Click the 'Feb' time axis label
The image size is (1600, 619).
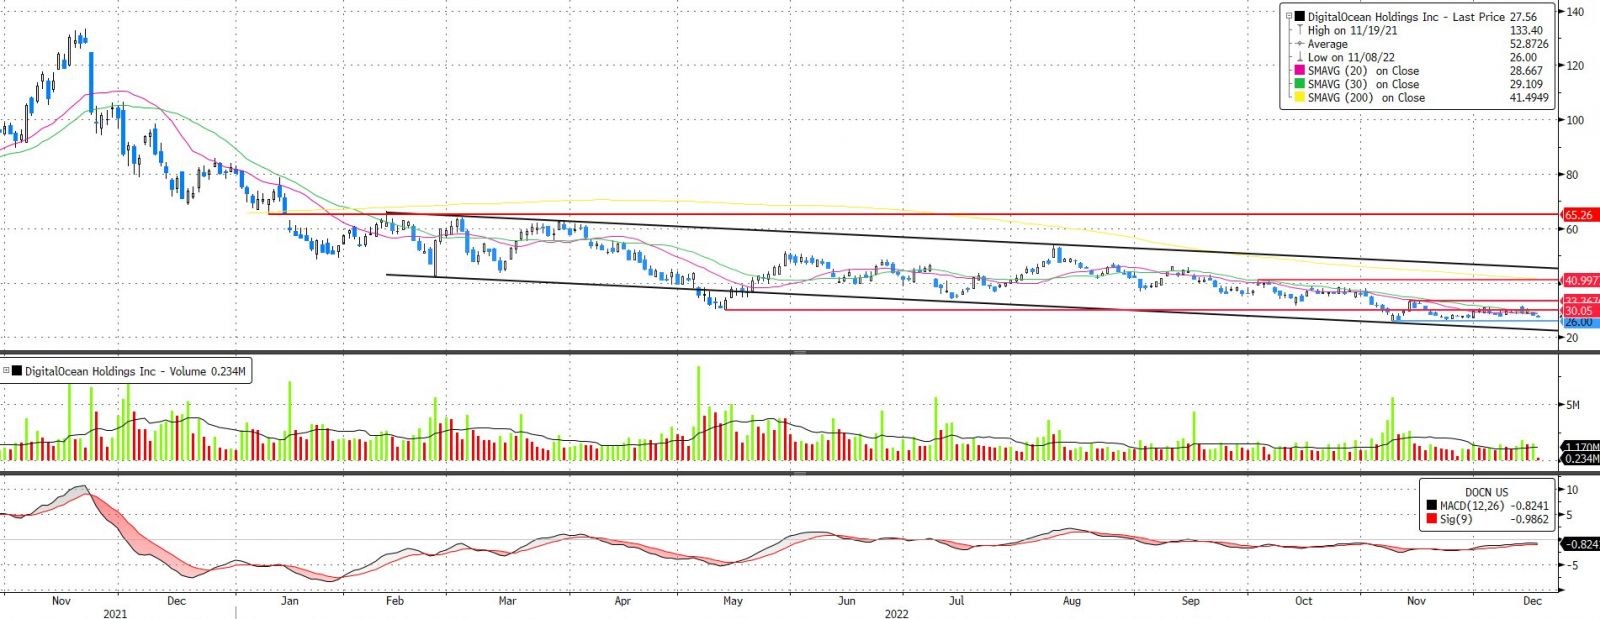(395, 601)
